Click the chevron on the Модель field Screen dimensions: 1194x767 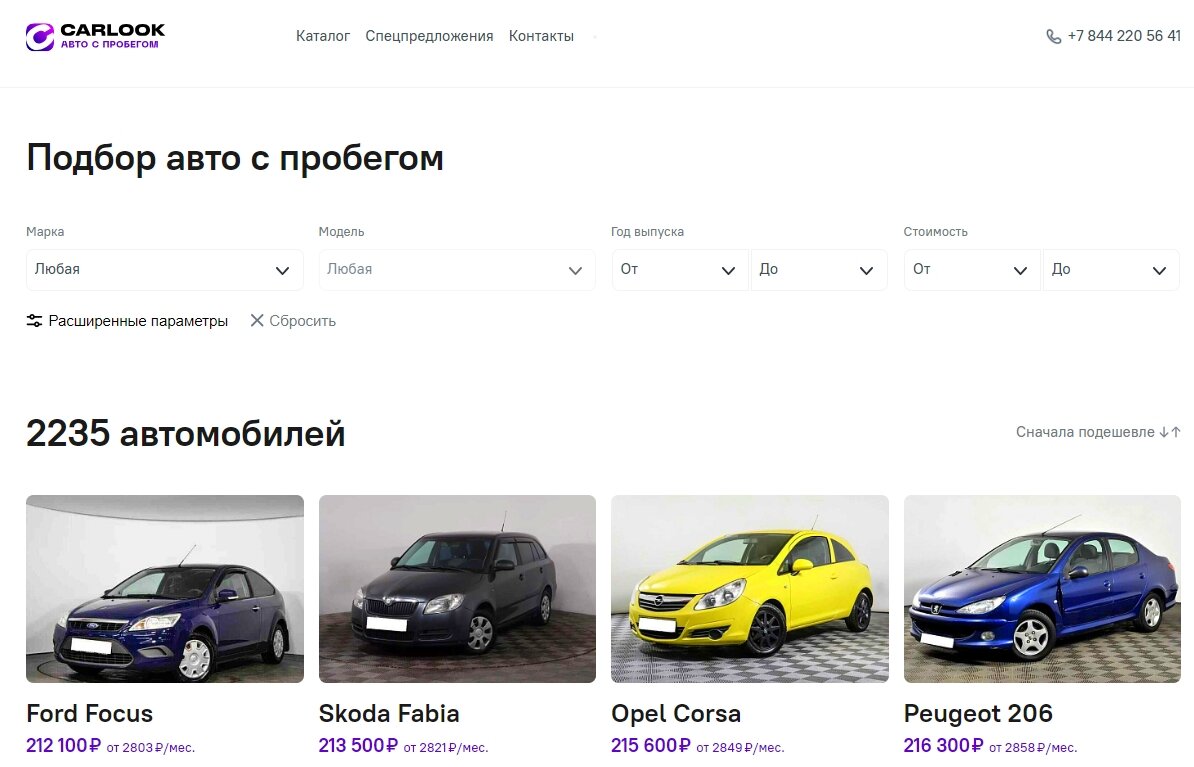tap(574, 270)
